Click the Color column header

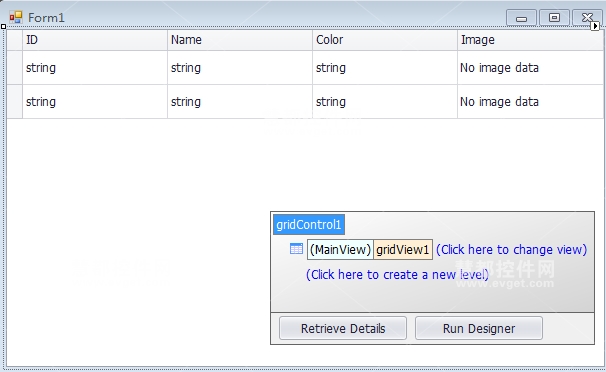385,40
